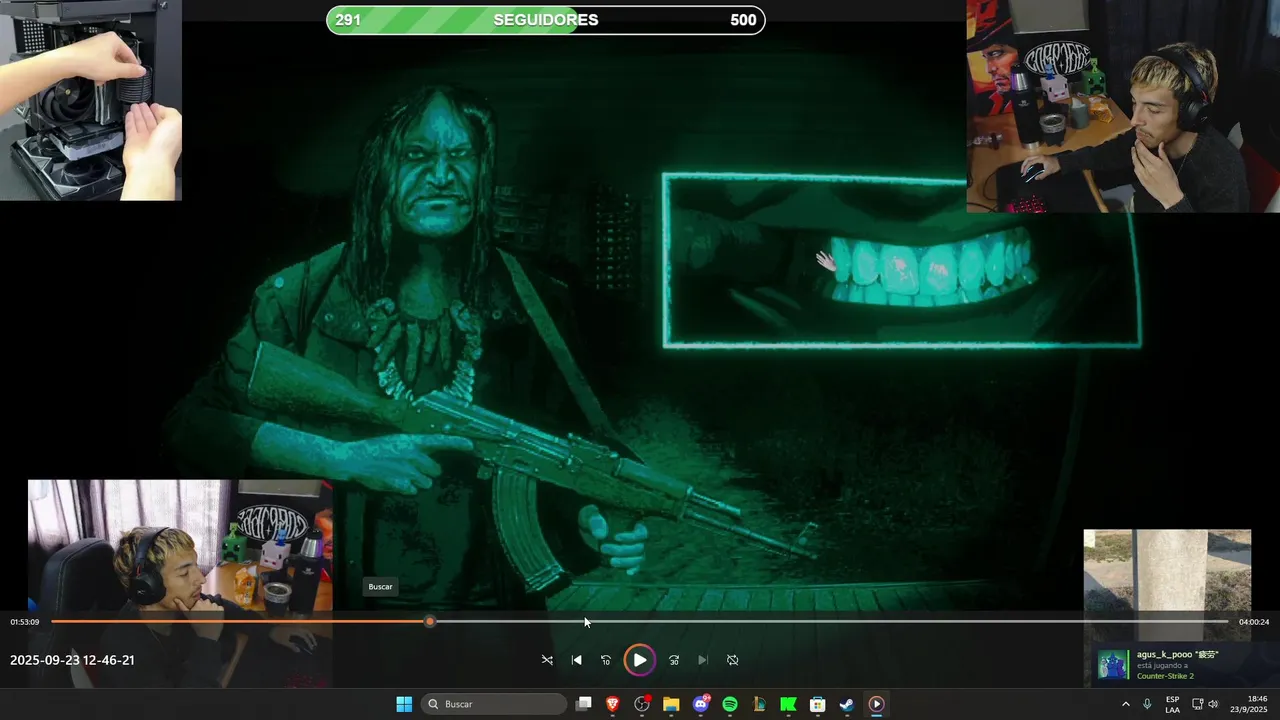This screenshot has width=1280, height=720.
Task: Open Steam from the taskbar
Action: pos(846,704)
